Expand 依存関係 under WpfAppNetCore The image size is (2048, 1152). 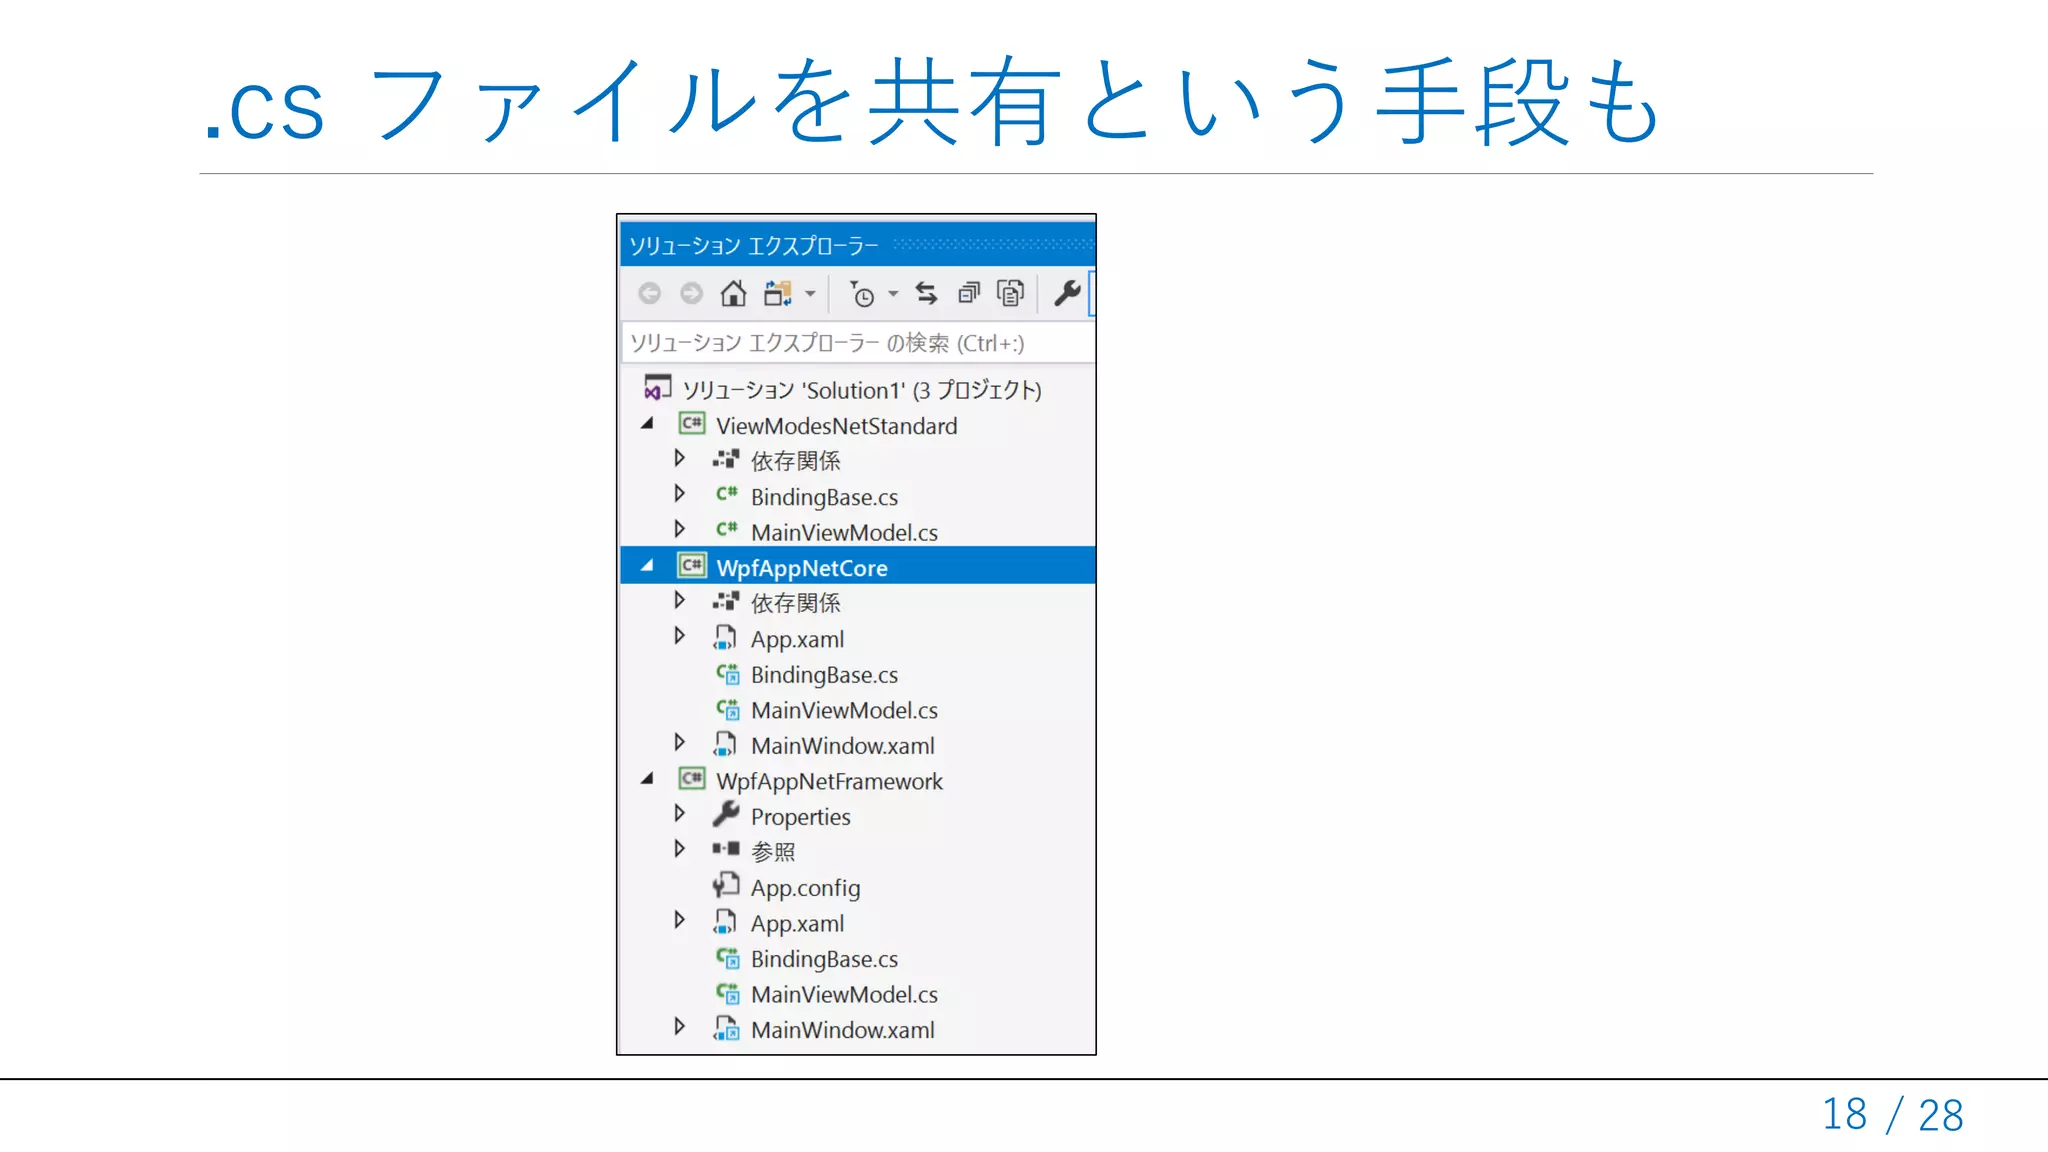[680, 600]
